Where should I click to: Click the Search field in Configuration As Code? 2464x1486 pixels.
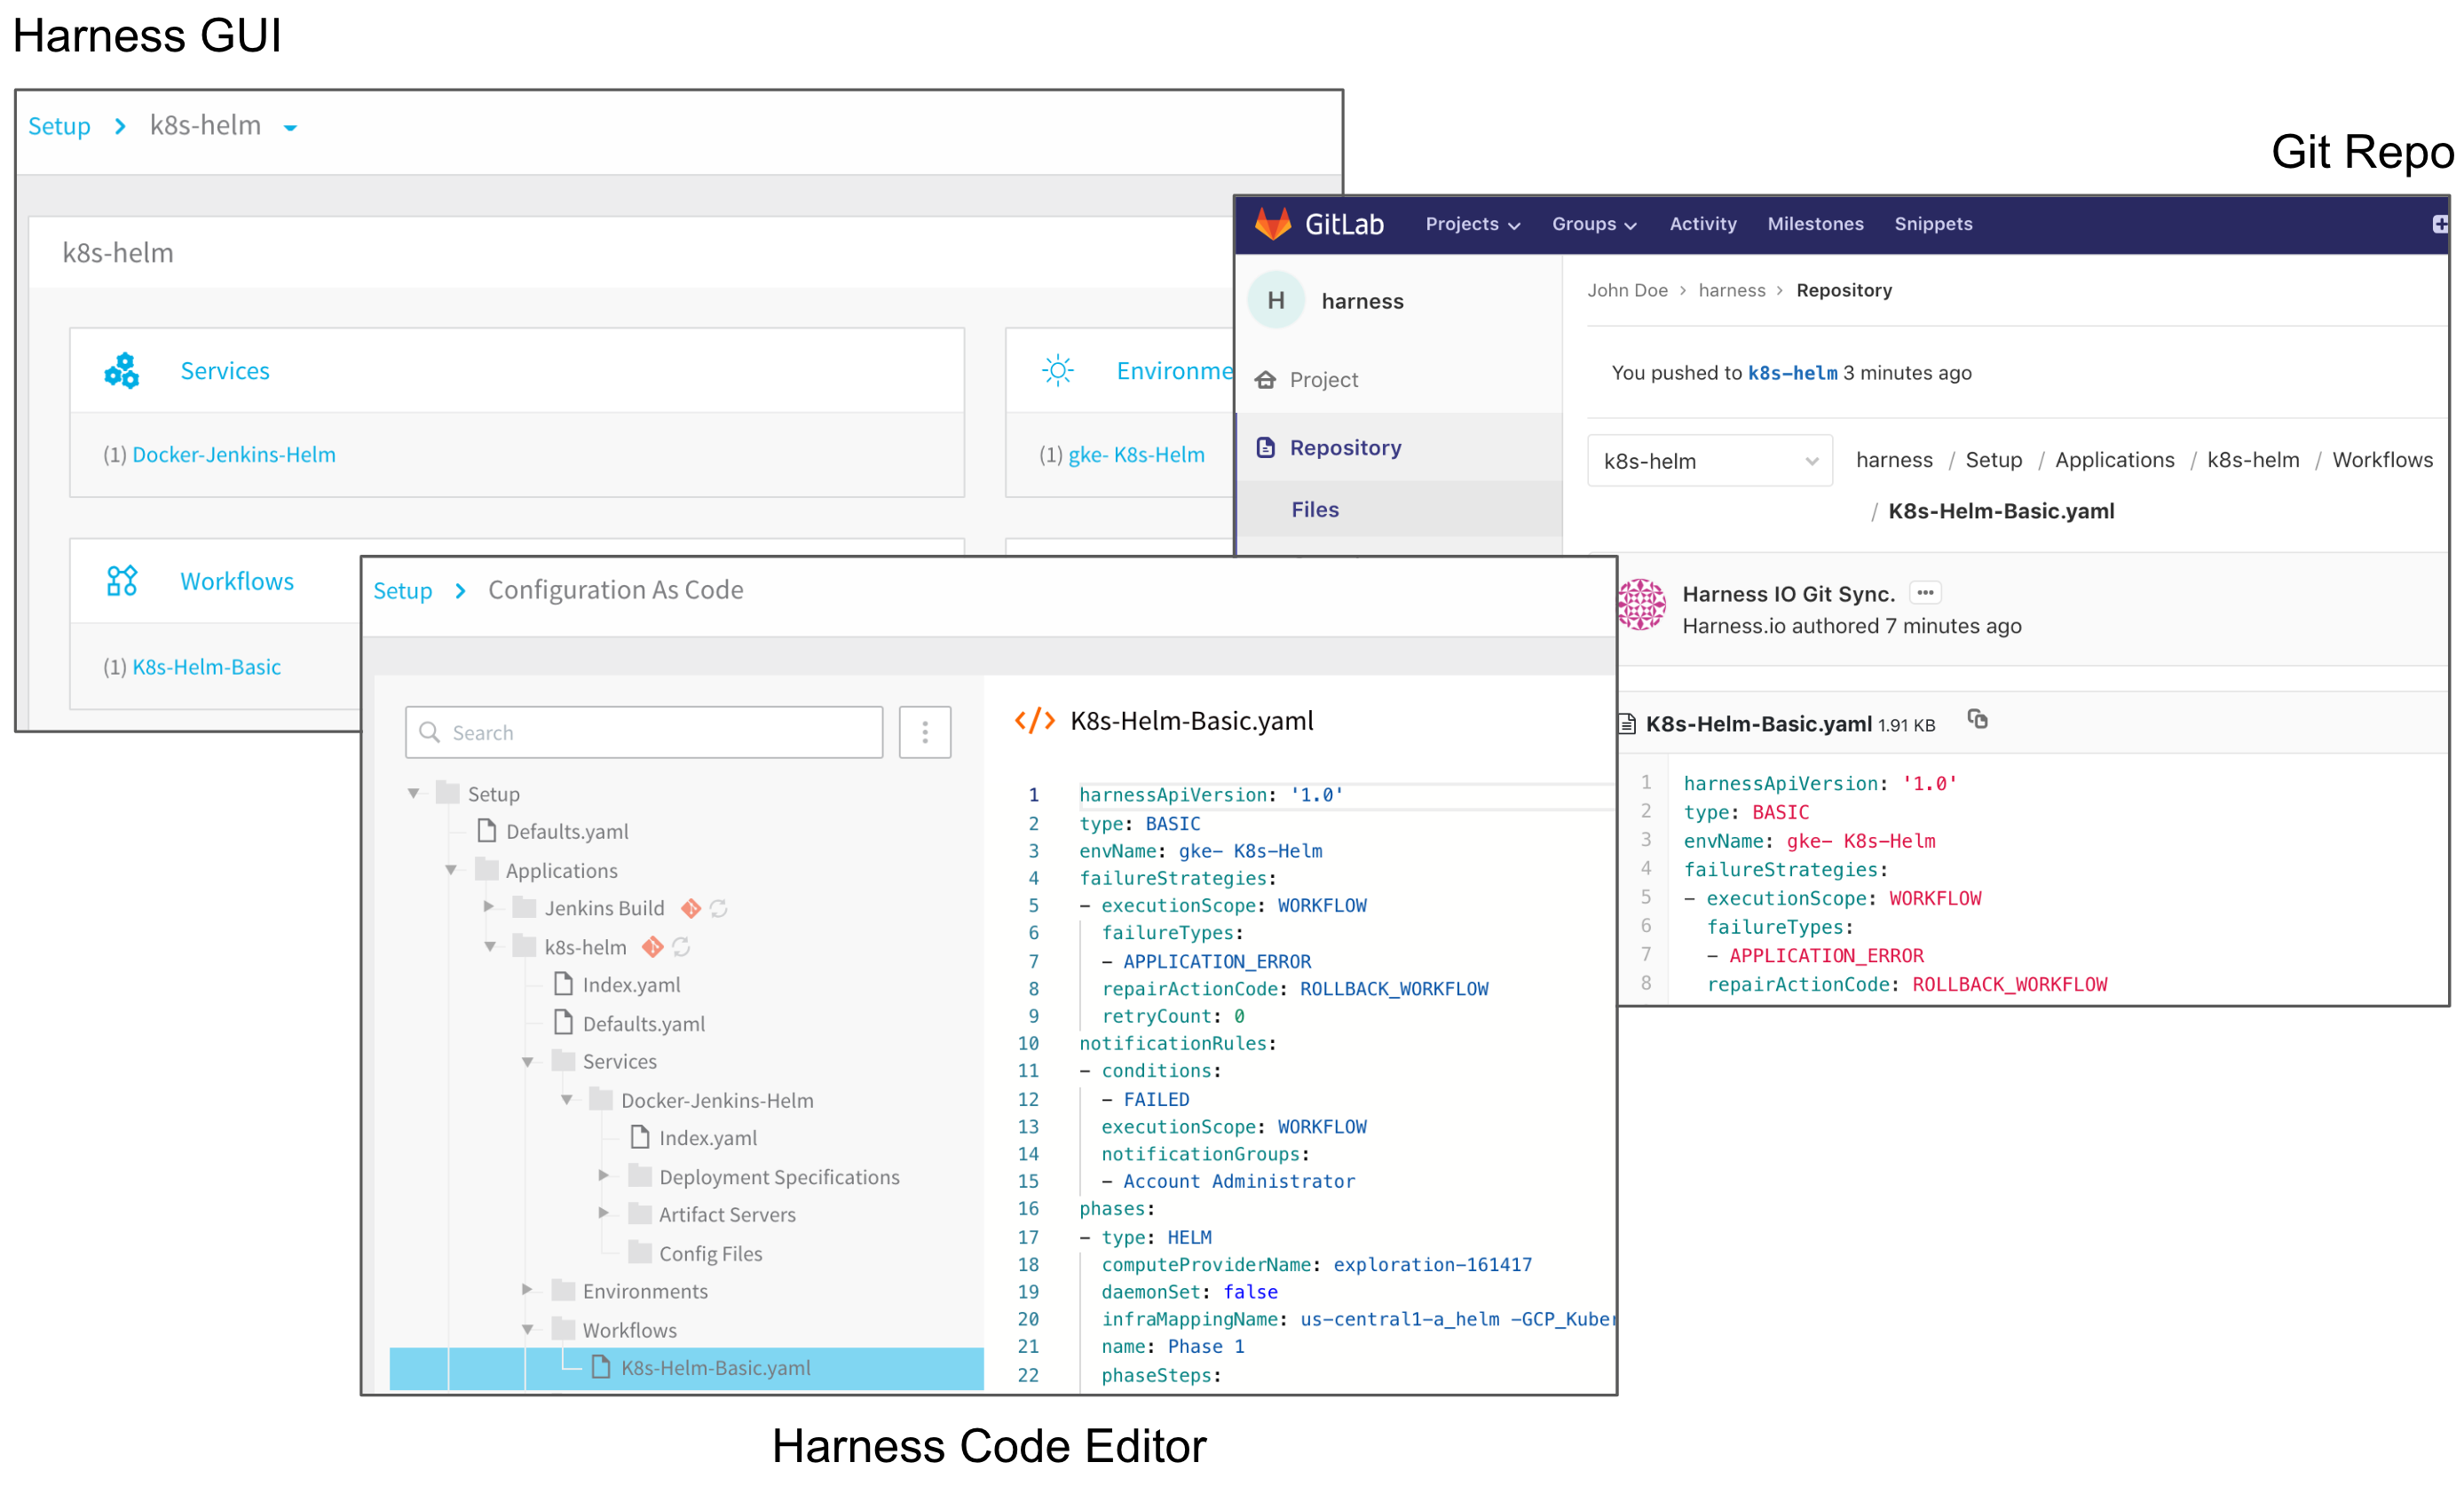click(644, 733)
